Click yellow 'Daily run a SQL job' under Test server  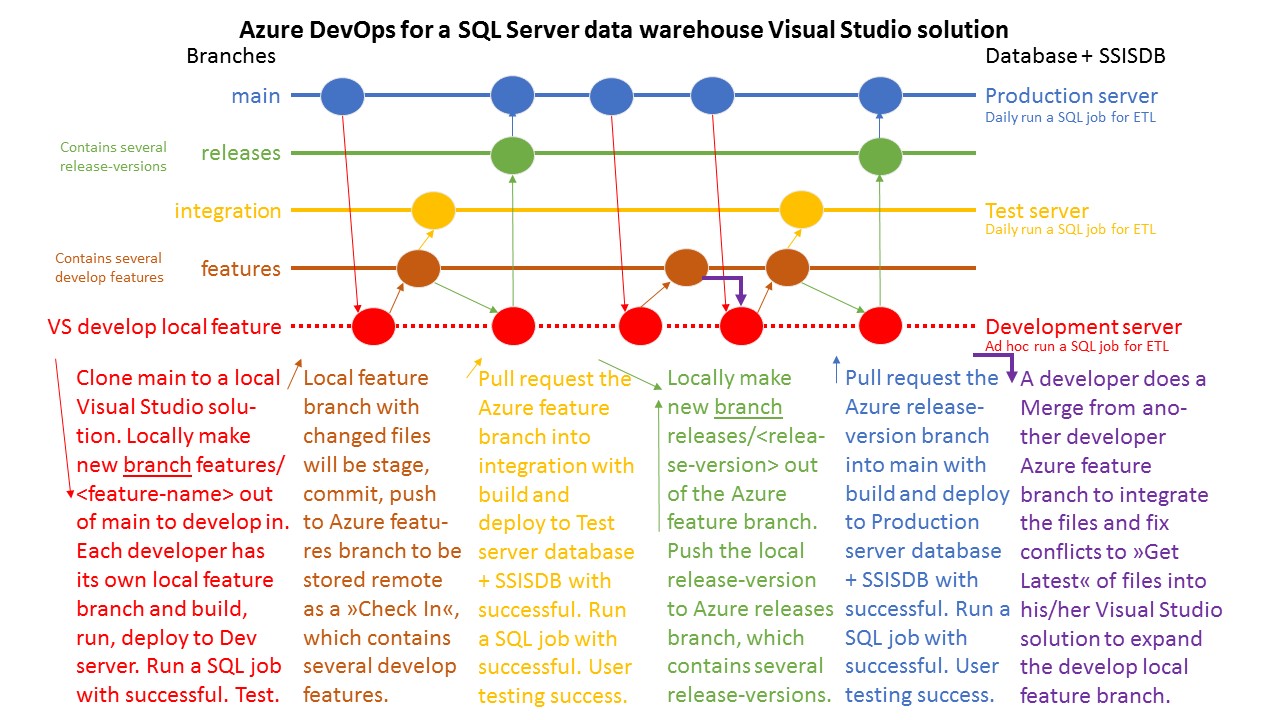coord(1041,229)
